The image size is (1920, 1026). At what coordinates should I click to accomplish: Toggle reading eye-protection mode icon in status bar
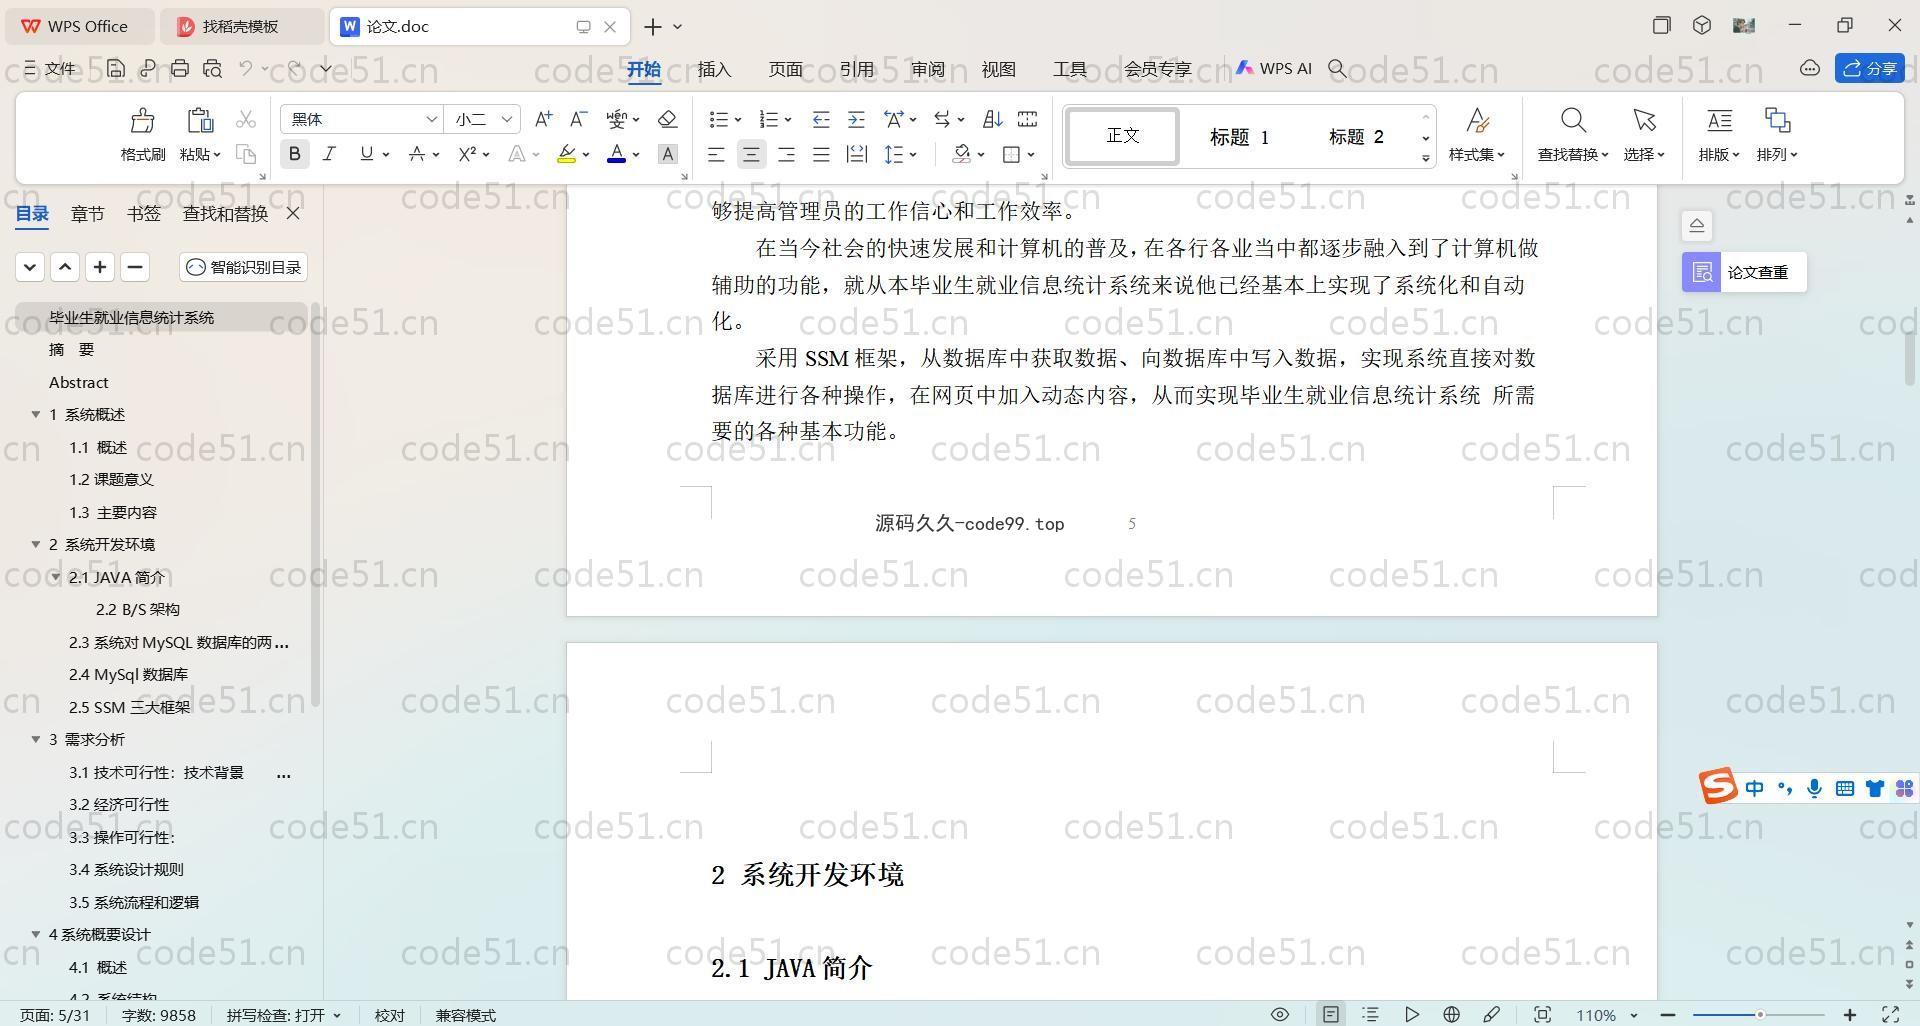1279,1014
